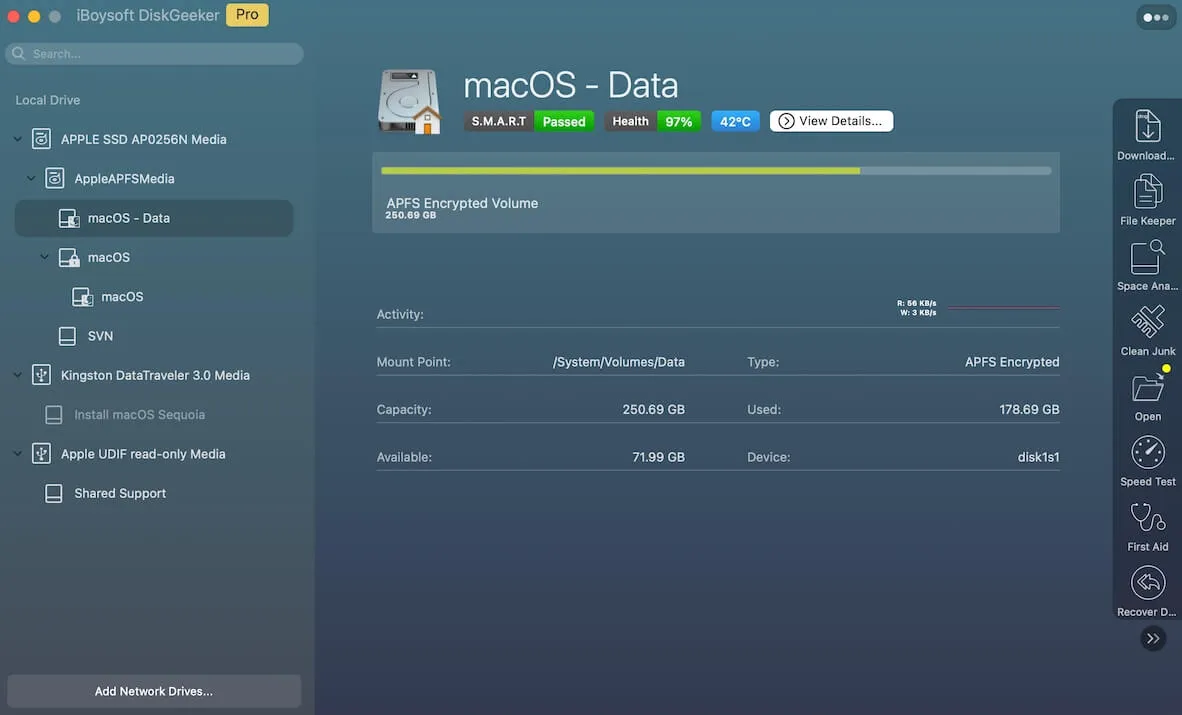Collapse the macOS volume group node
Image resolution: width=1182 pixels, height=715 pixels.
click(44, 257)
